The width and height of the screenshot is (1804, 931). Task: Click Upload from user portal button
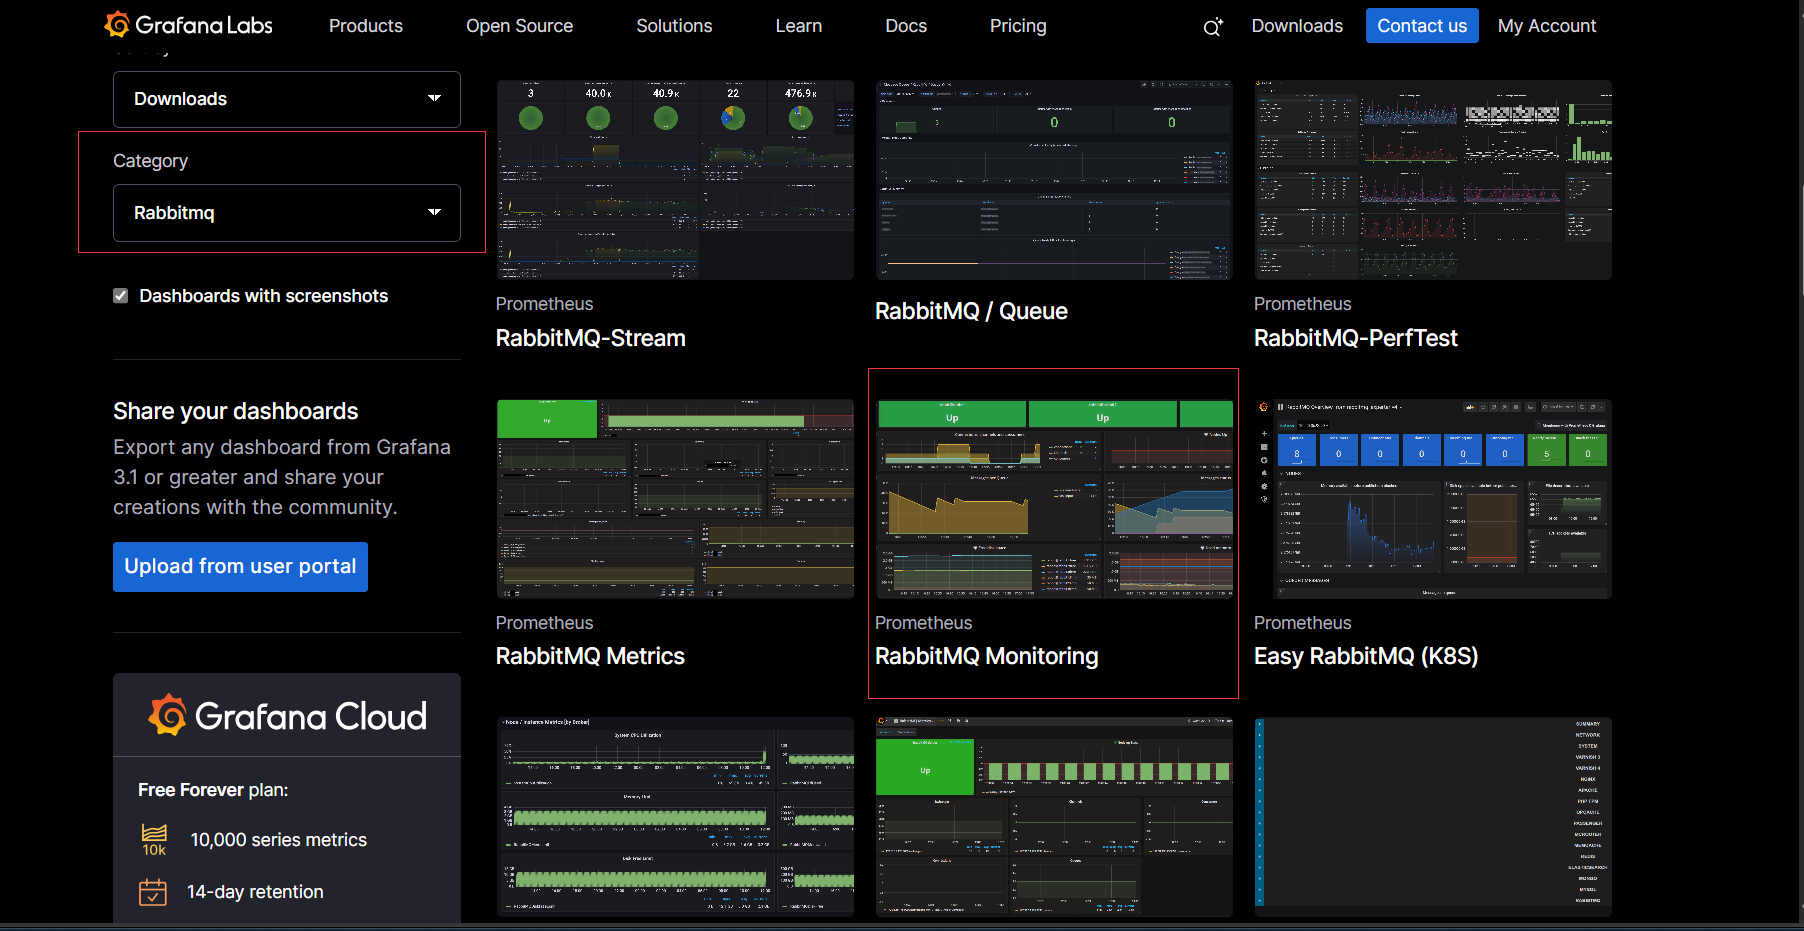(x=240, y=567)
